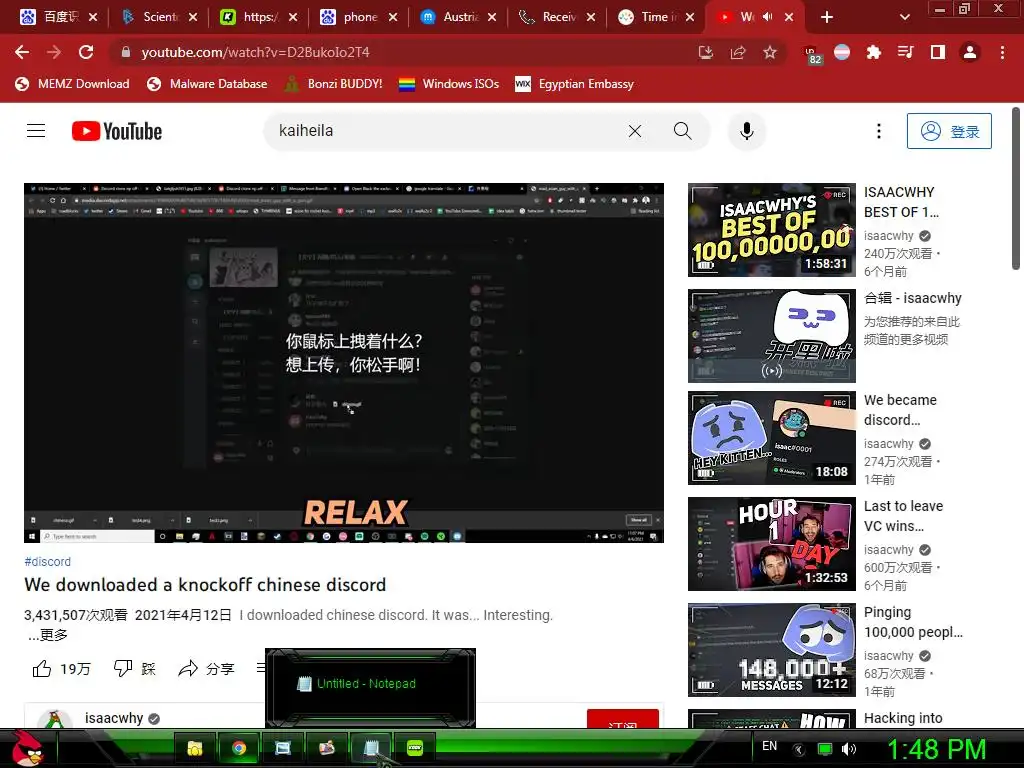1024x768 pixels.
Task: Click the volume tray icon
Action: 849,749
